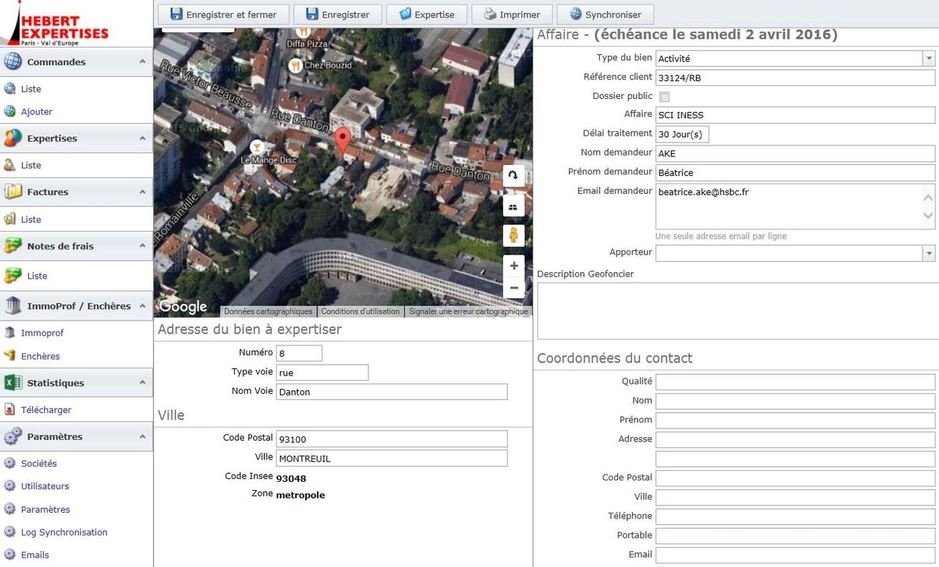The height and width of the screenshot is (567, 939).
Task: Click the email field scroll down arrow
Action: point(928,216)
